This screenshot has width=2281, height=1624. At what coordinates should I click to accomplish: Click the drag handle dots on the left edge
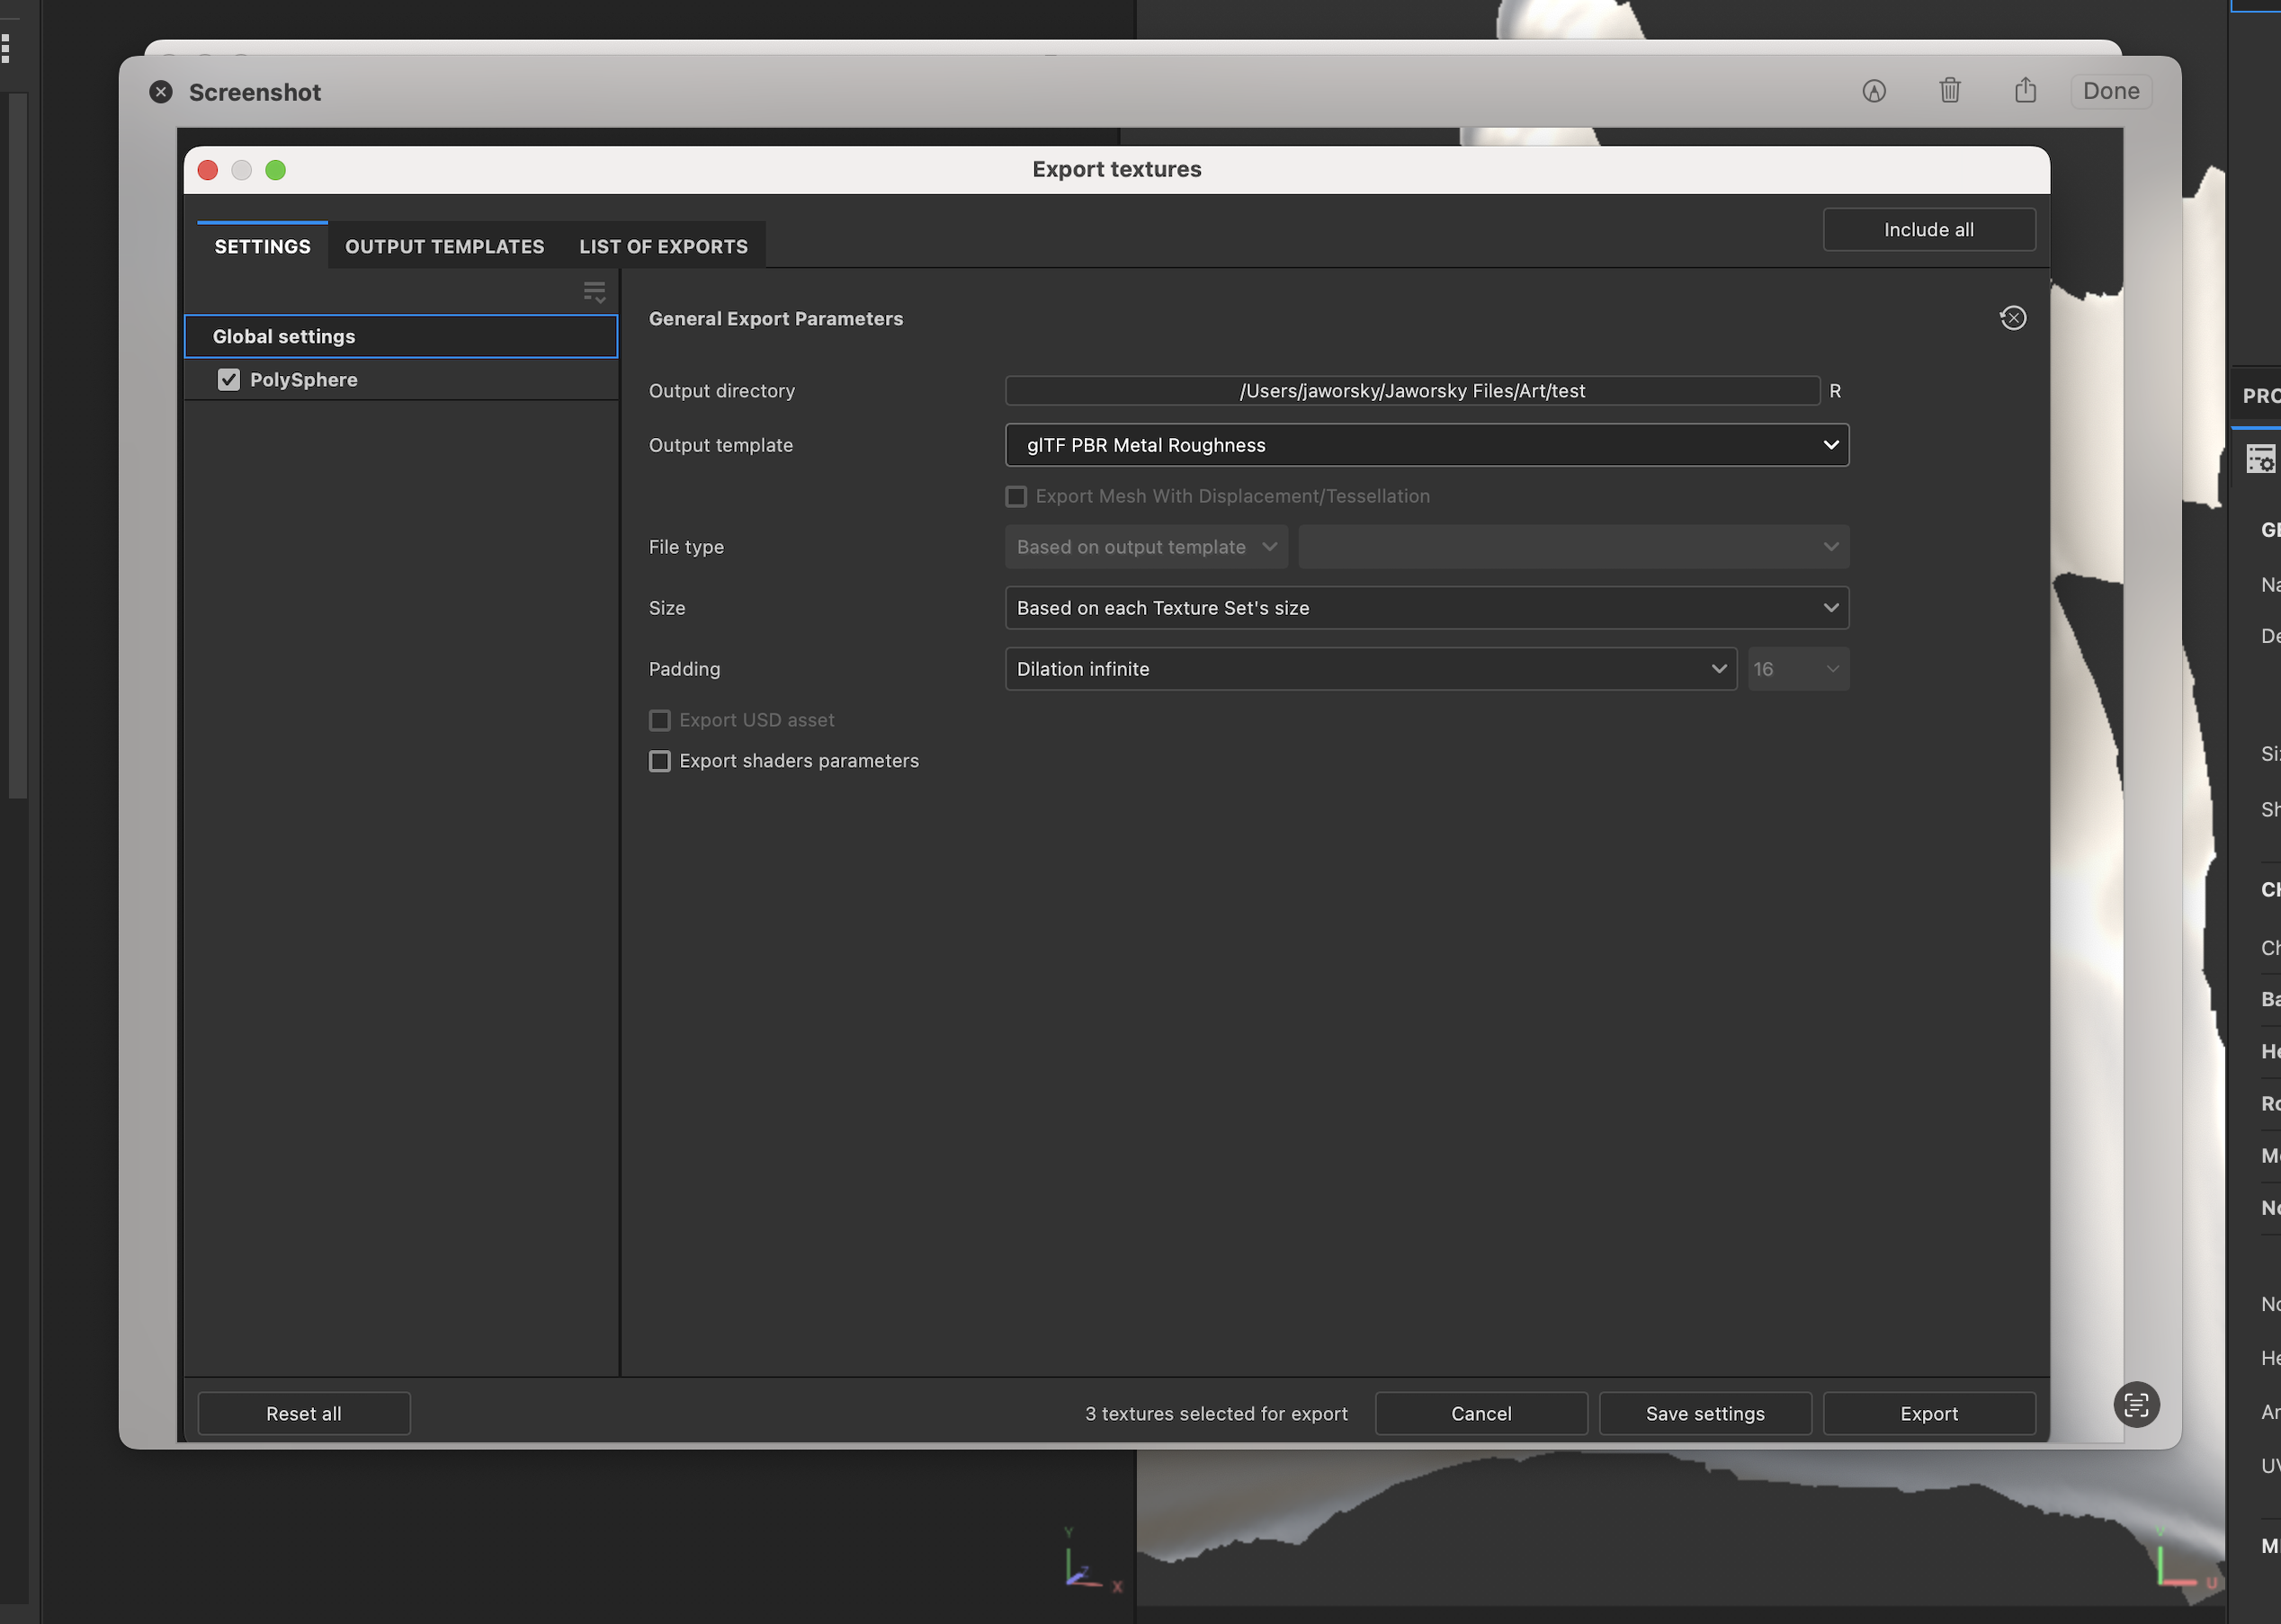coord(7,48)
